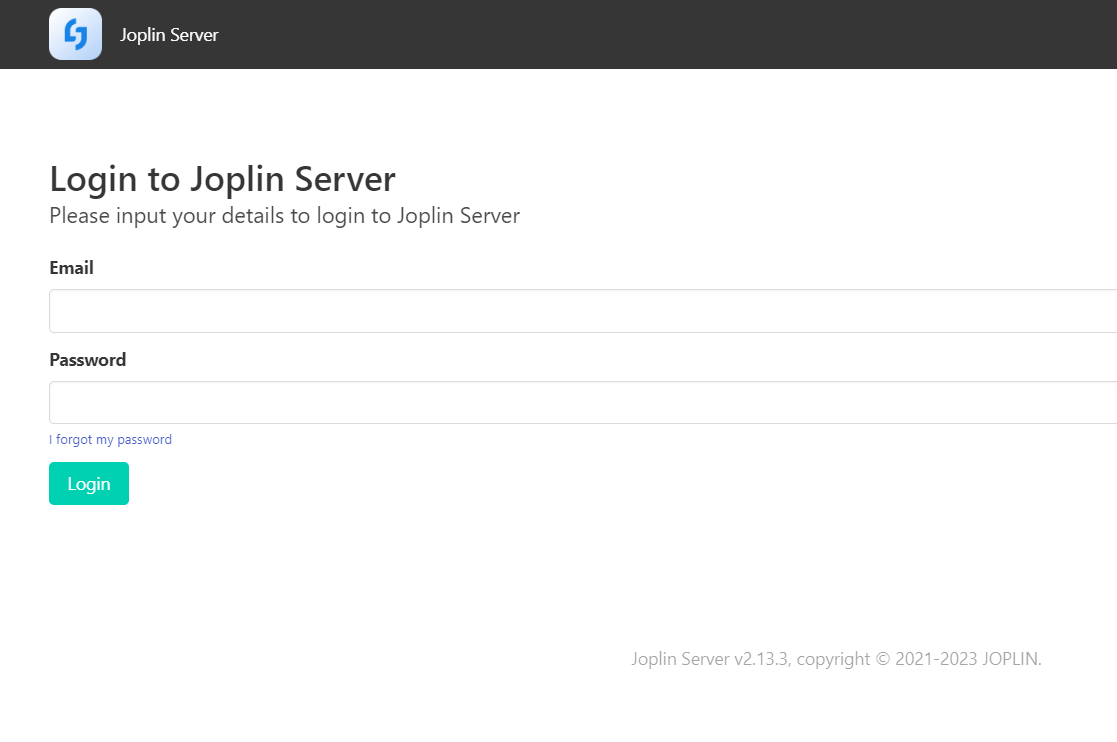Open the 'I forgot my password' link
1117x742 pixels.
coord(110,439)
